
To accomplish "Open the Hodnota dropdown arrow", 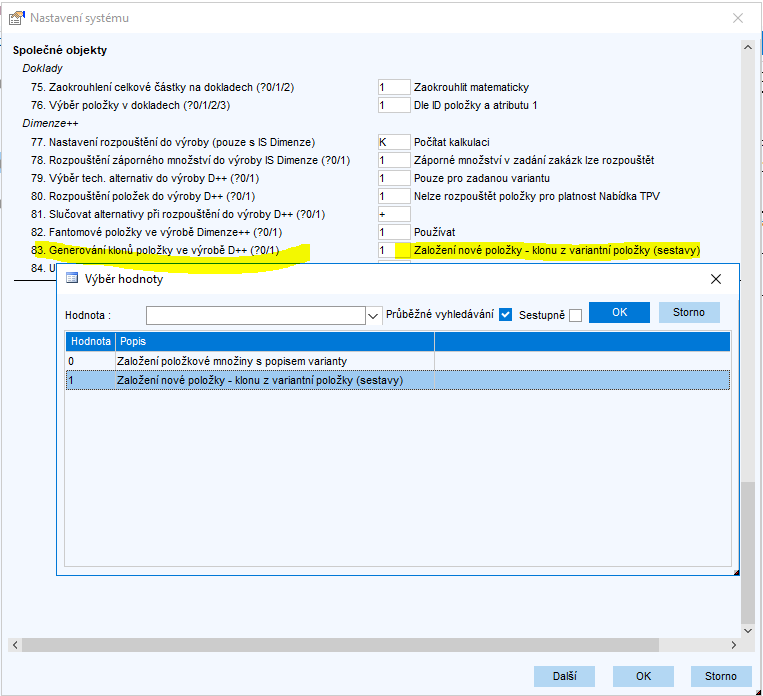I will [374, 315].
